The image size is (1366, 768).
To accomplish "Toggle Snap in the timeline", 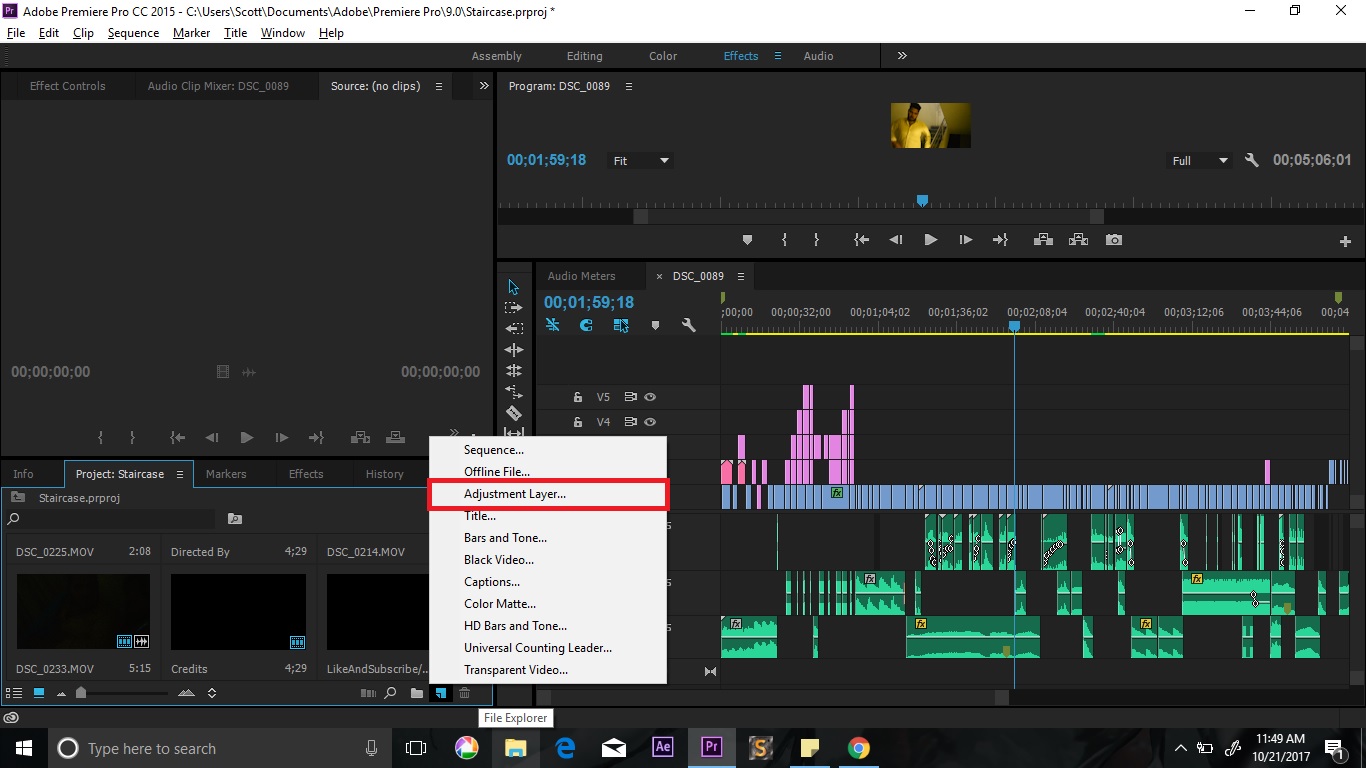I will pyautogui.click(x=586, y=325).
